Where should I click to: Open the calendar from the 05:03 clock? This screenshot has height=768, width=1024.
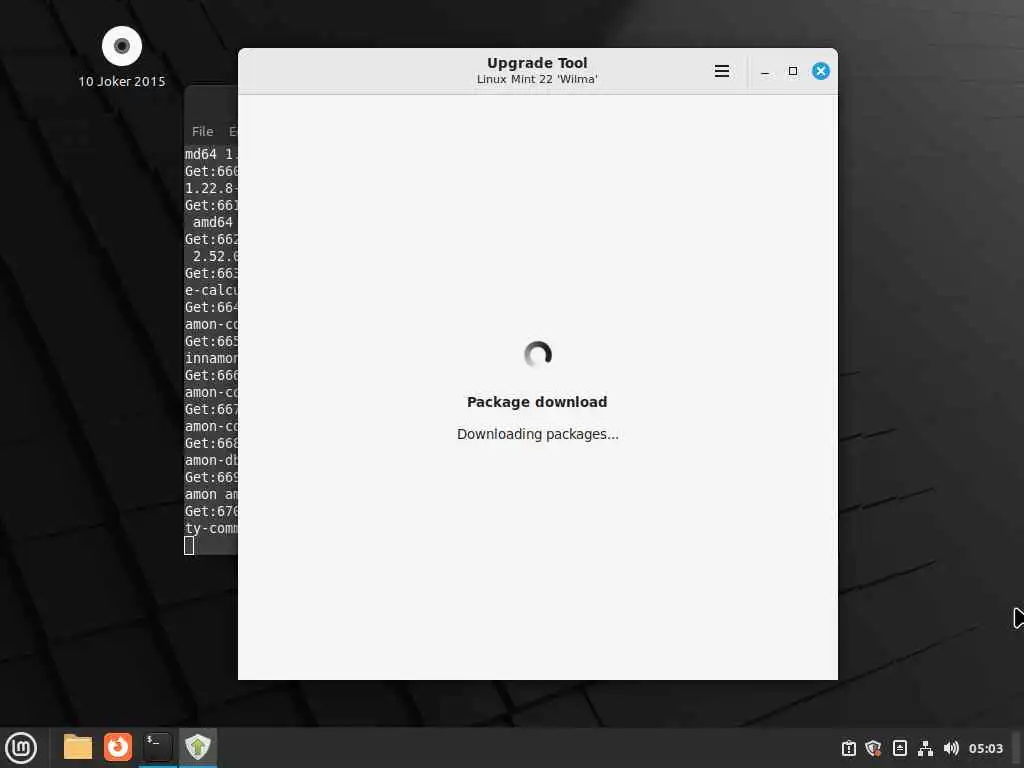tap(985, 748)
